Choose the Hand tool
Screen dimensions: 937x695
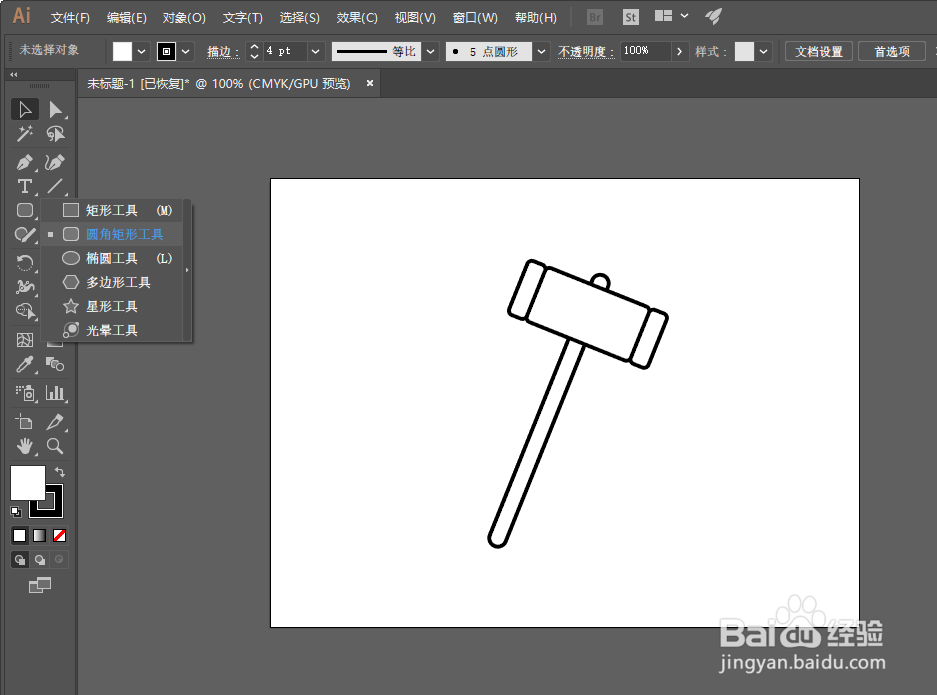point(25,446)
